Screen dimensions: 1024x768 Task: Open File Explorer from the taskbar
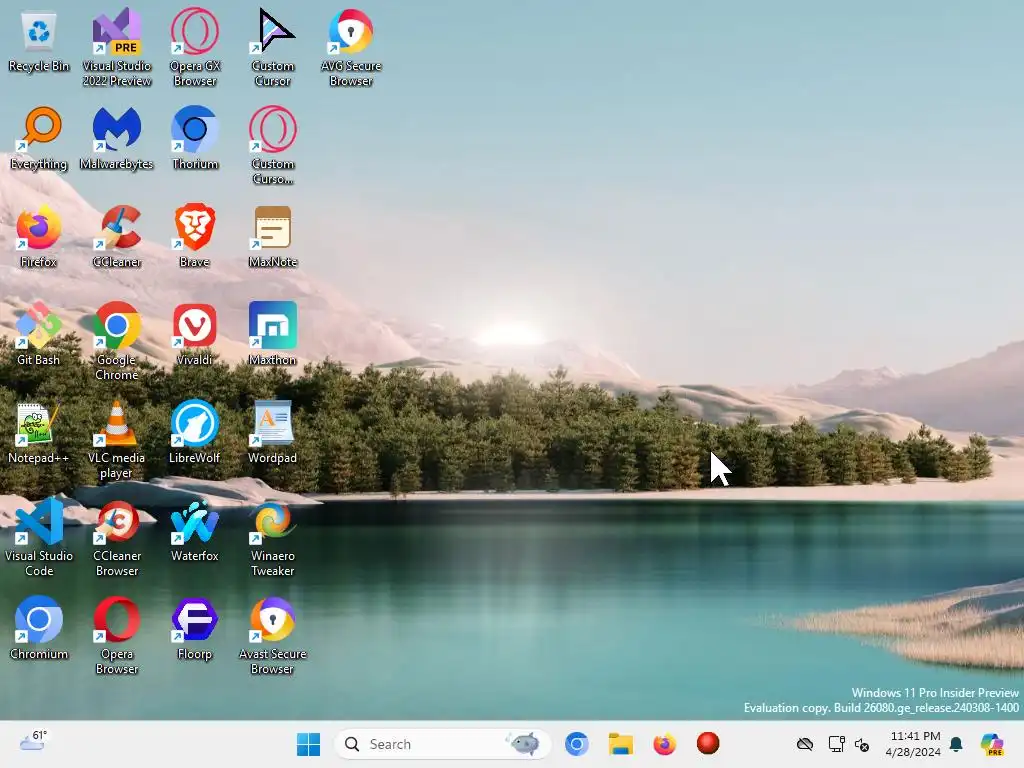(x=620, y=744)
